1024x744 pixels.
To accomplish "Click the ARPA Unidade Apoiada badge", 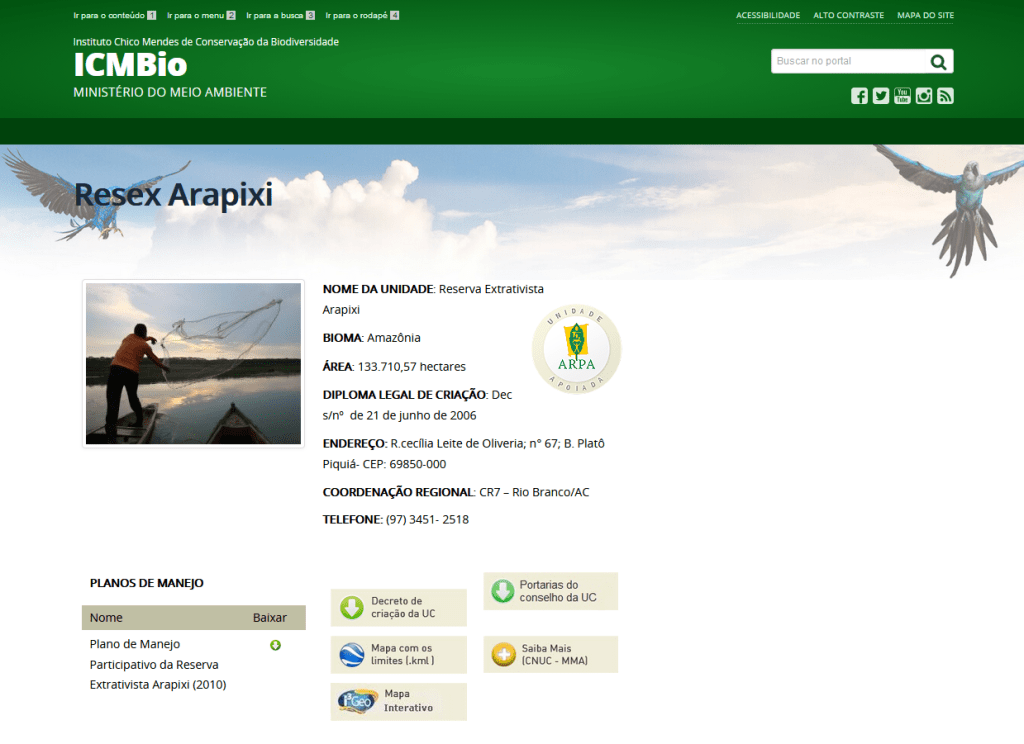I will 576,350.
